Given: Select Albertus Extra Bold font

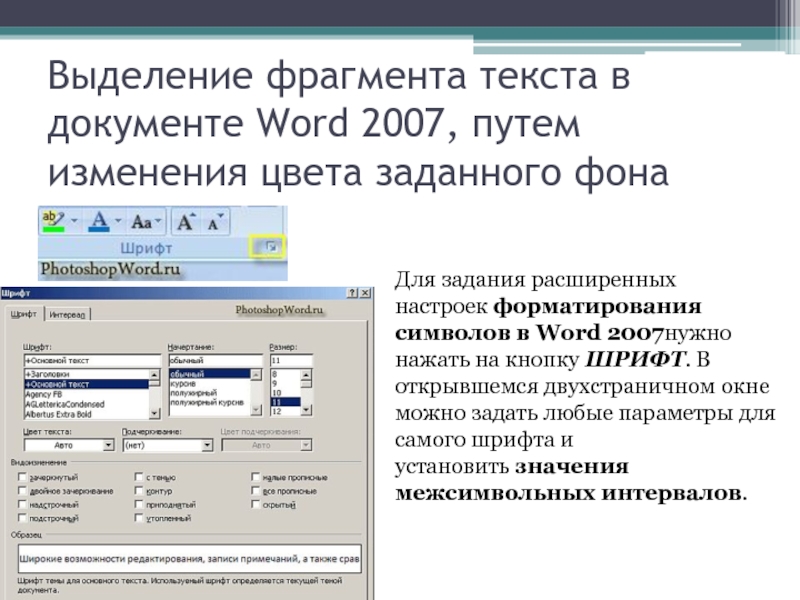Looking at the screenshot, I should tap(86, 414).
